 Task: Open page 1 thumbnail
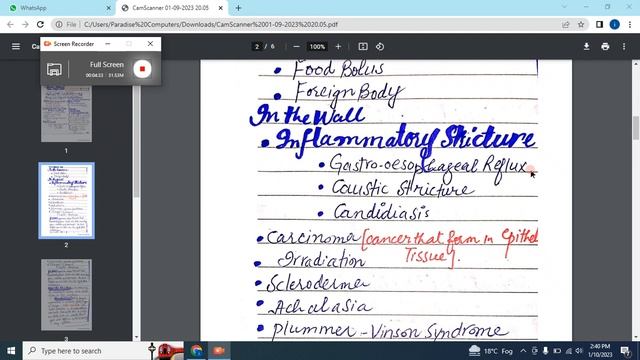pyautogui.click(x=67, y=113)
